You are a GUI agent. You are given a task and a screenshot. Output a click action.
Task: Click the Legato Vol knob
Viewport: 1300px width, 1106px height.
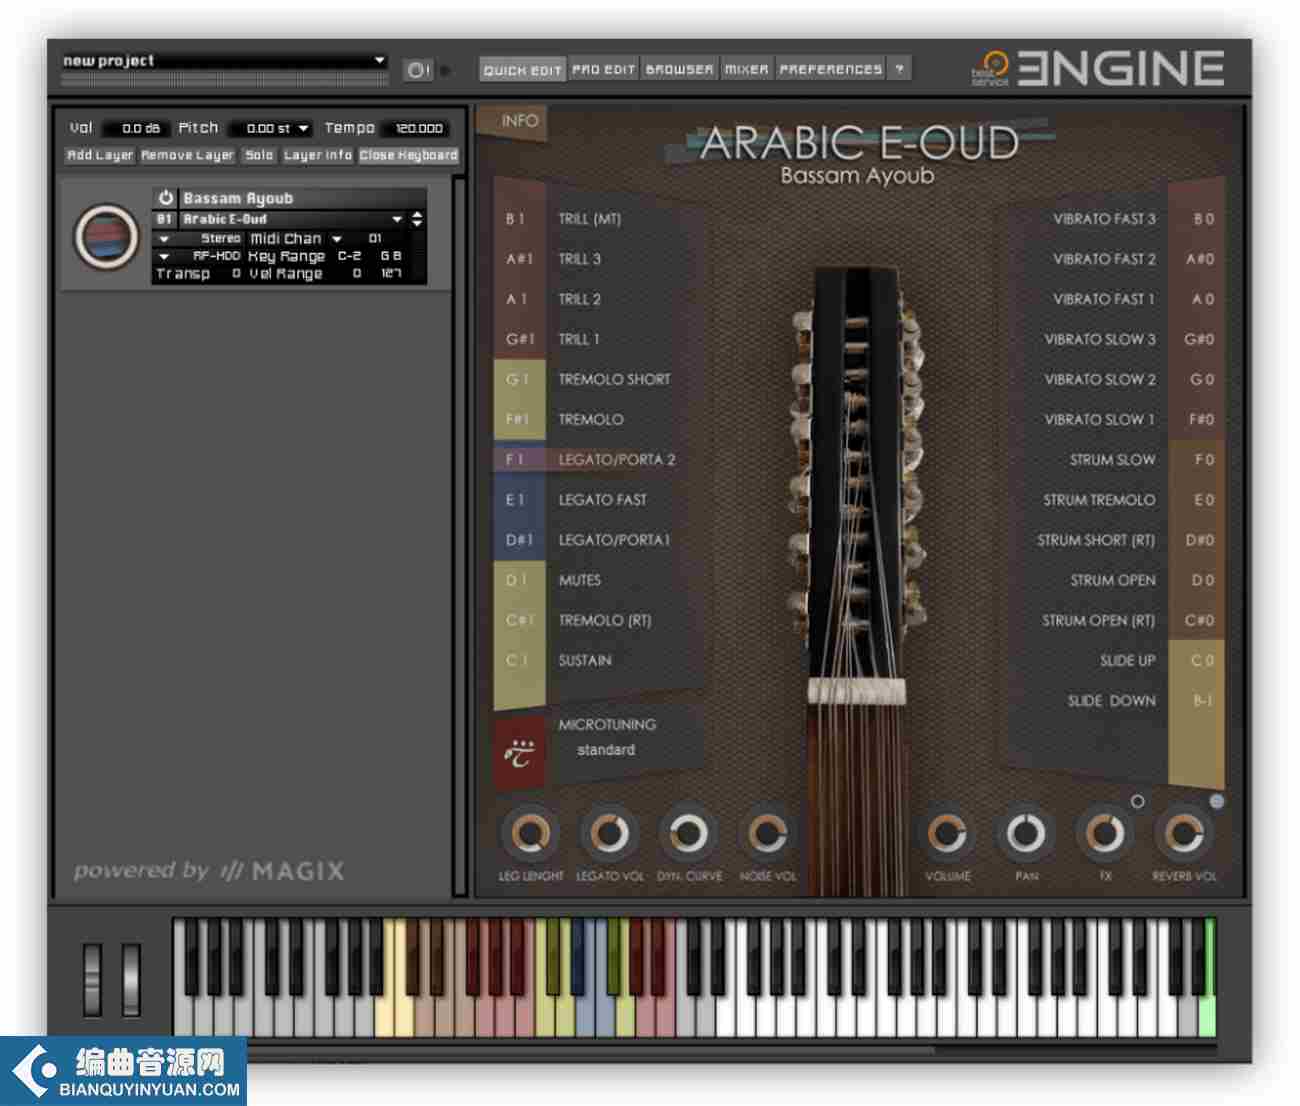point(609,833)
